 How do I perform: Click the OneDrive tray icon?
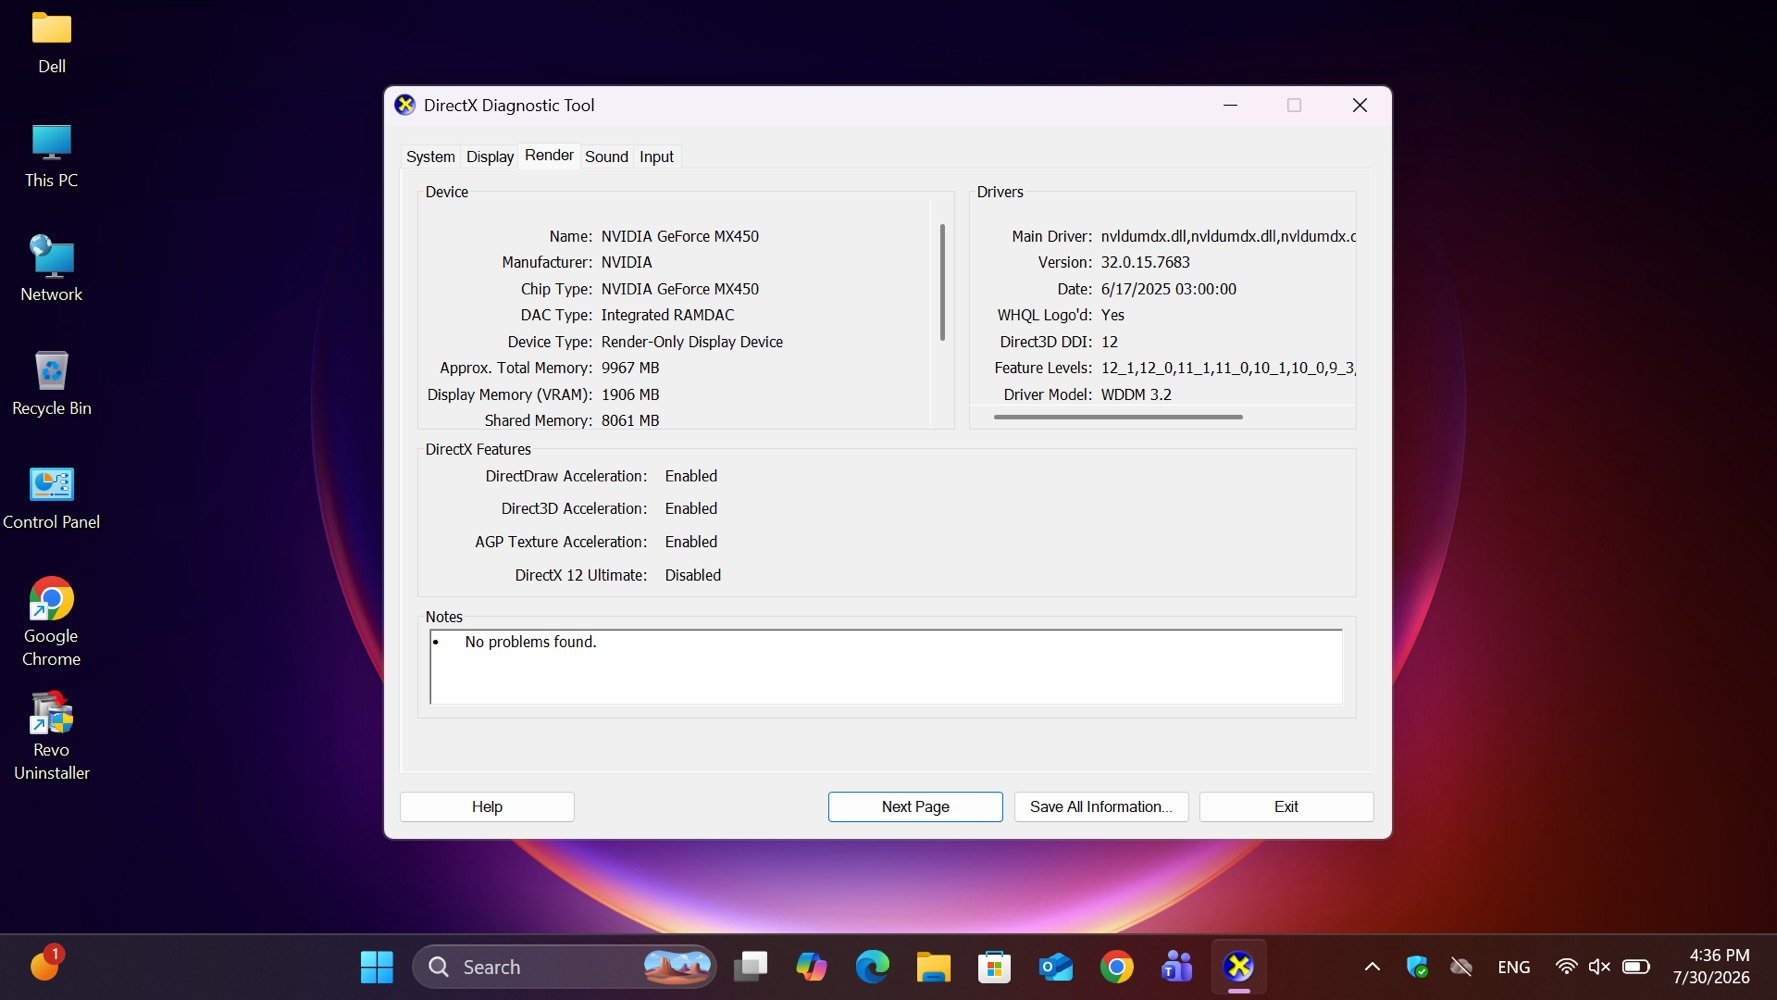point(1461,967)
